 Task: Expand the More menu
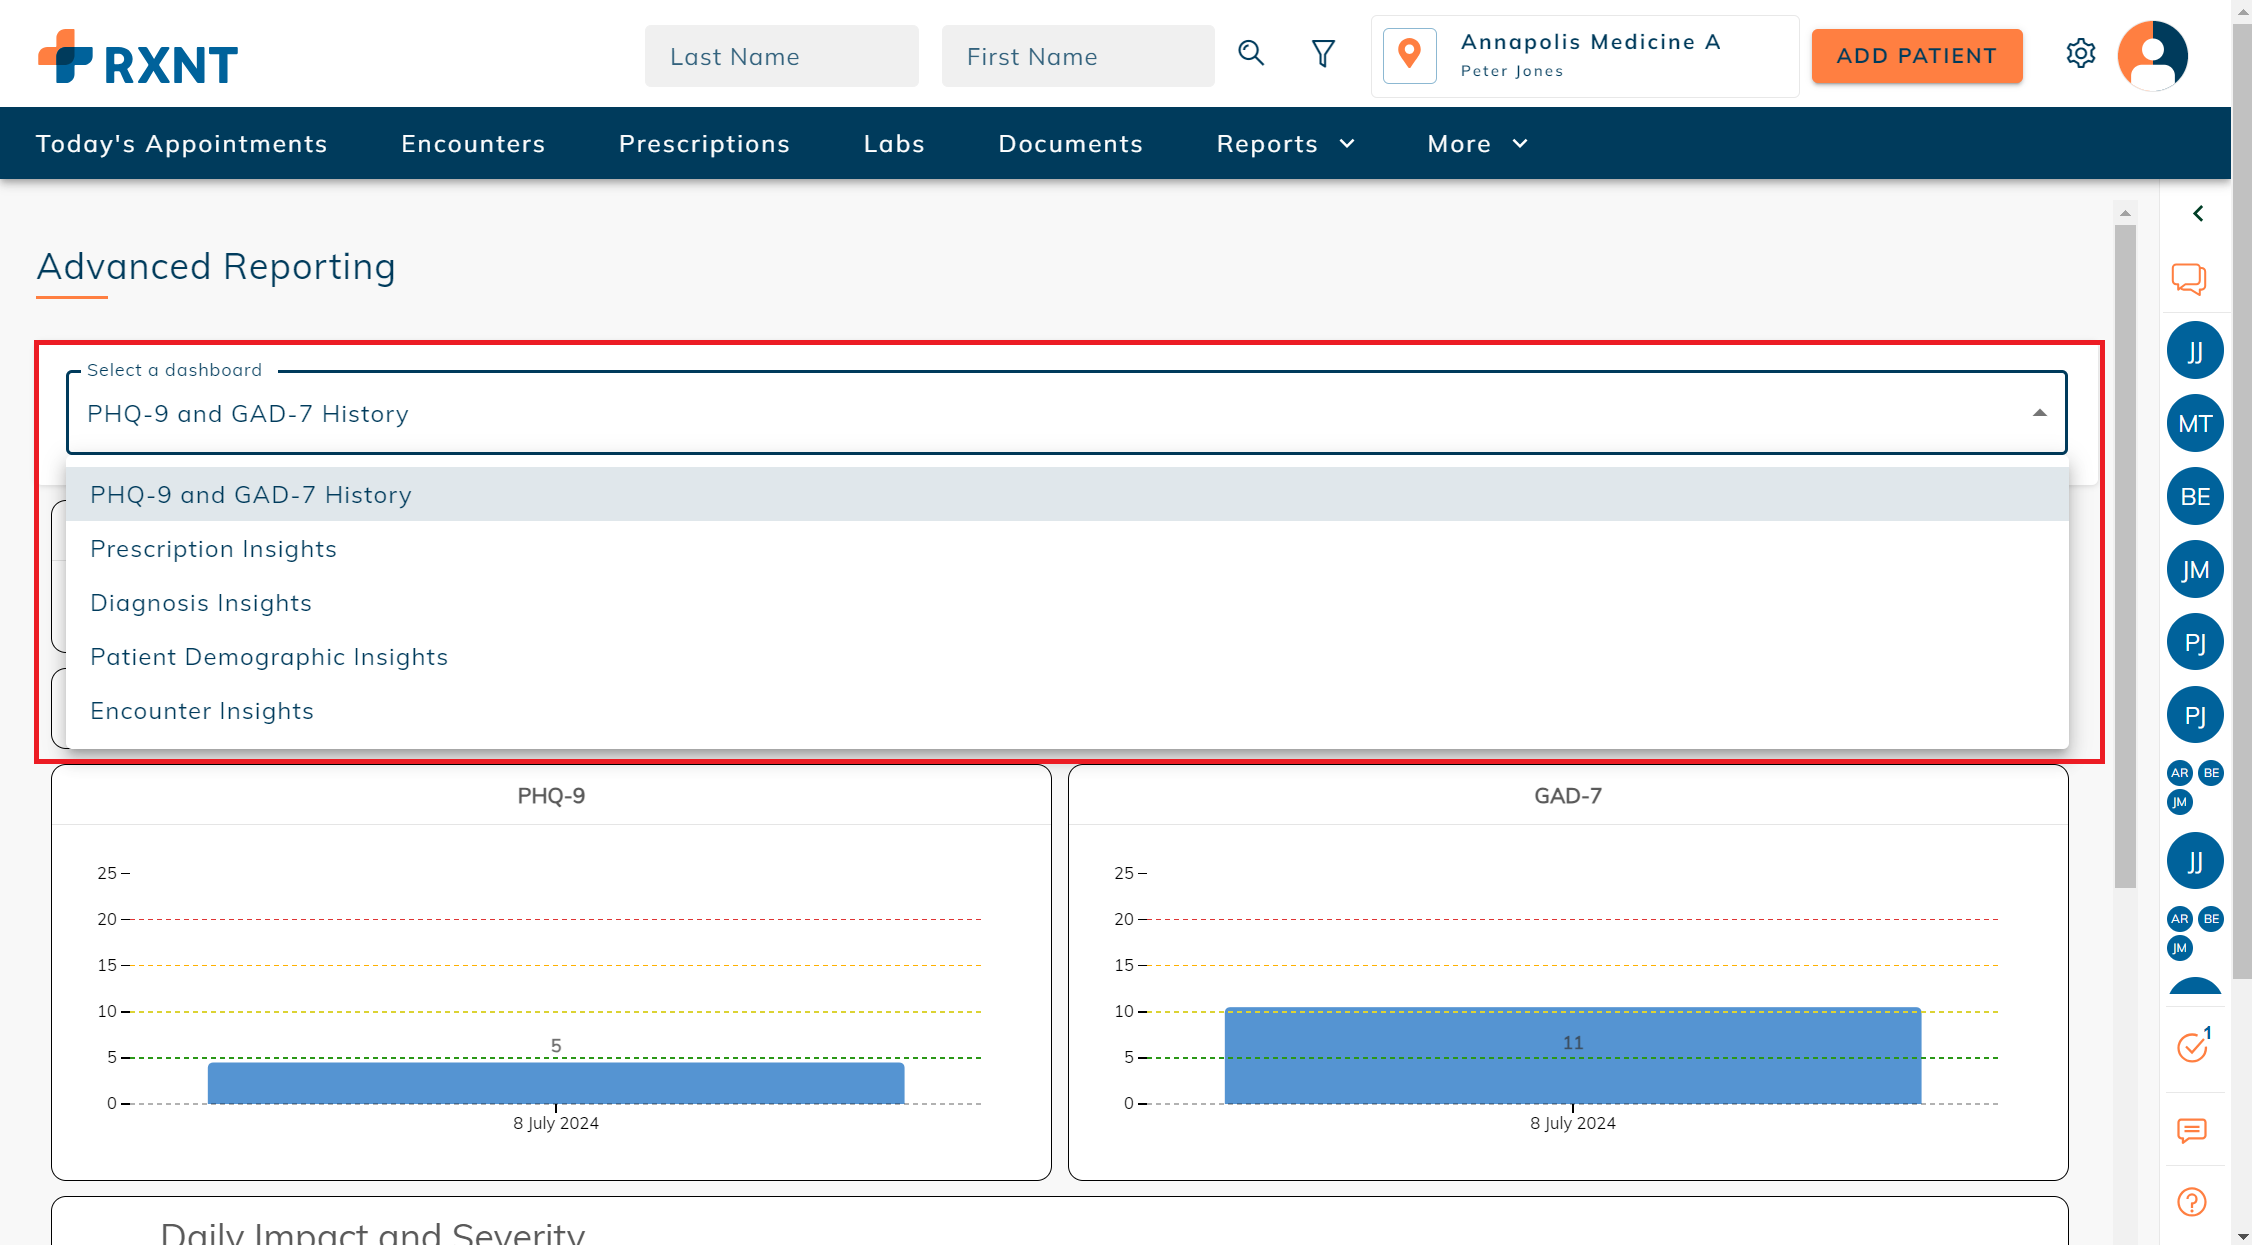coord(1477,144)
